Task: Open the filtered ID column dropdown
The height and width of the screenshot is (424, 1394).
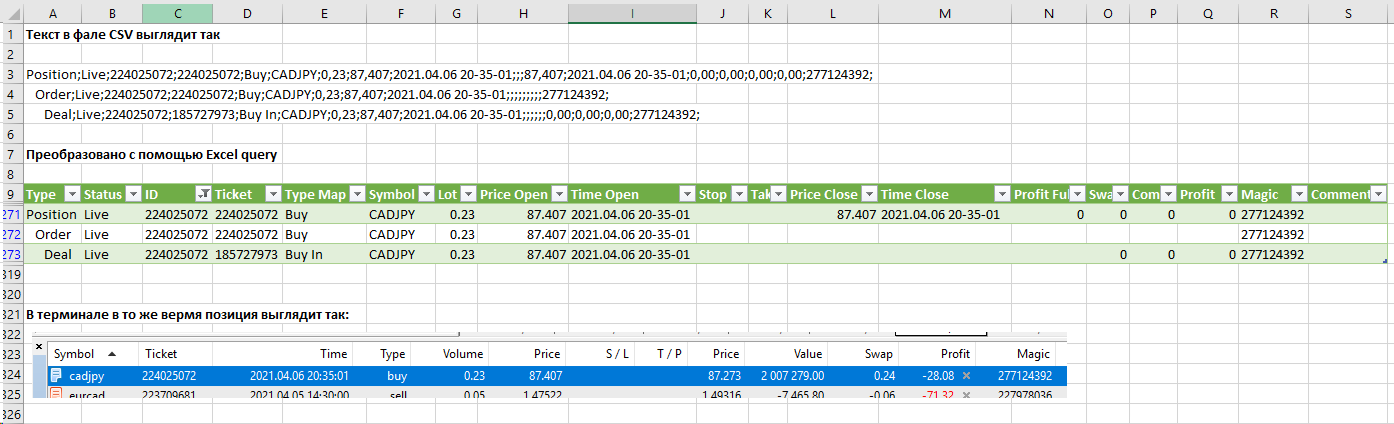Action: [203, 194]
